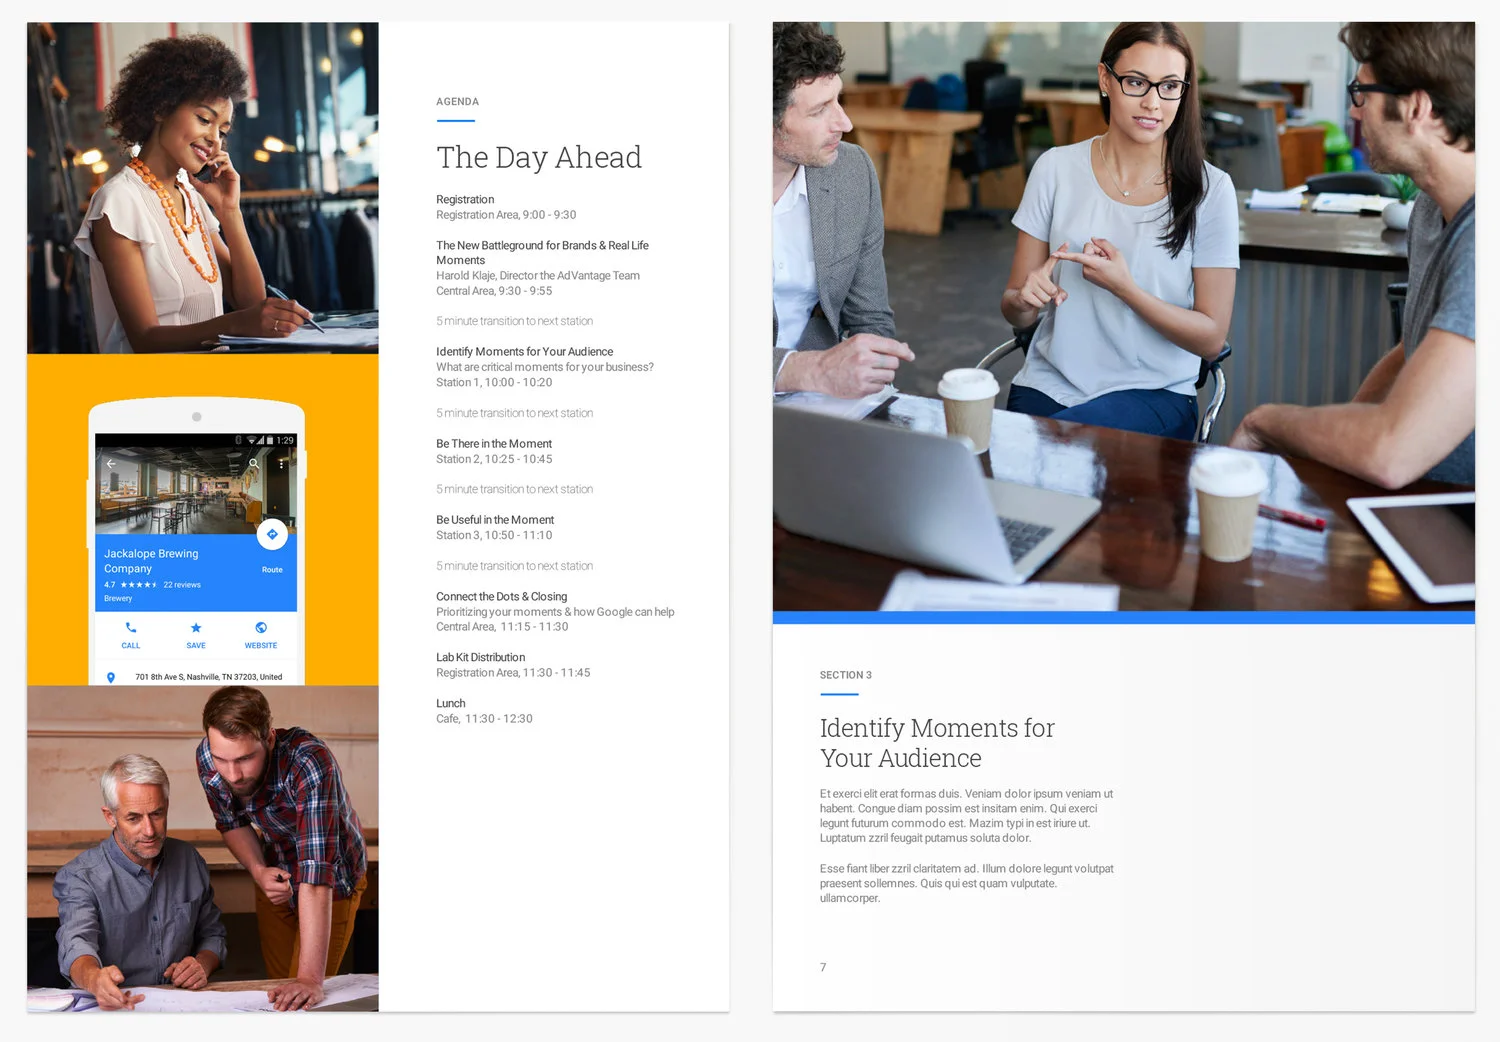This screenshot has width=1500, height=1042.
Task: Click the woman-on-phone photo
Action: (x=203, y=188)
